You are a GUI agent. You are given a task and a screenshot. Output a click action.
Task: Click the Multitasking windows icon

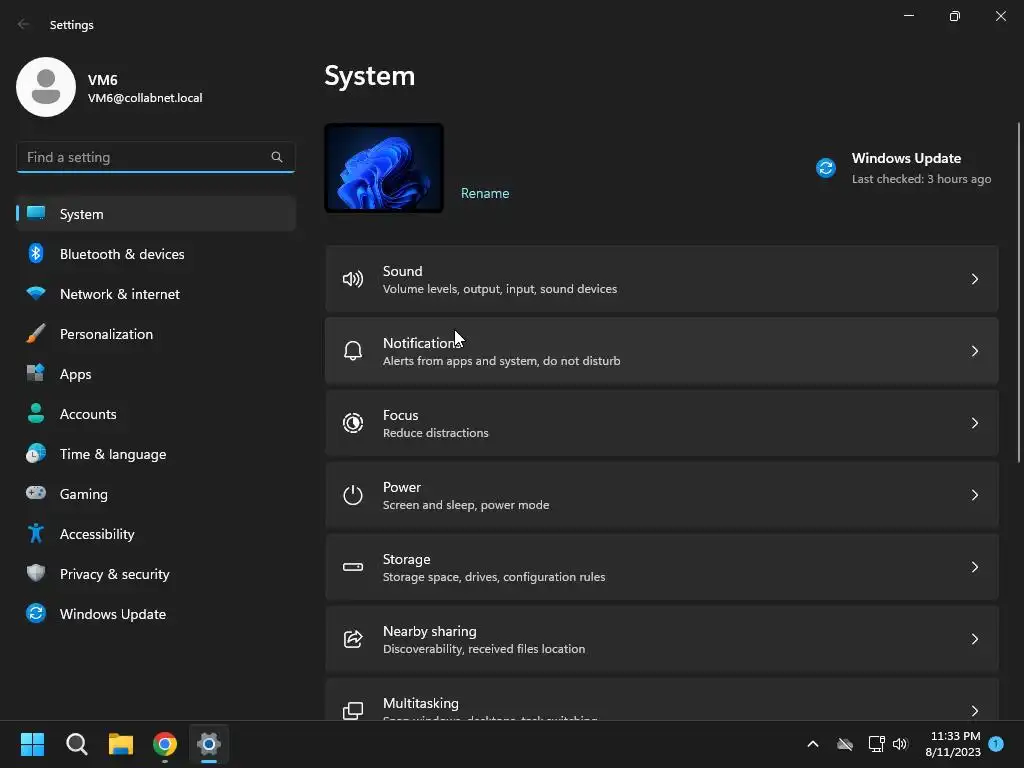point(353,710)
